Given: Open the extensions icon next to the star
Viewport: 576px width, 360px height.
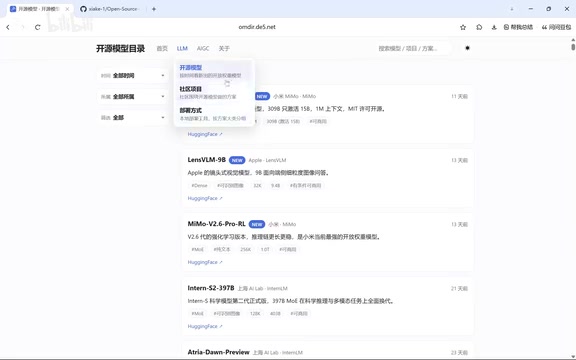Looking at the screenshot, I should [479, 27].
